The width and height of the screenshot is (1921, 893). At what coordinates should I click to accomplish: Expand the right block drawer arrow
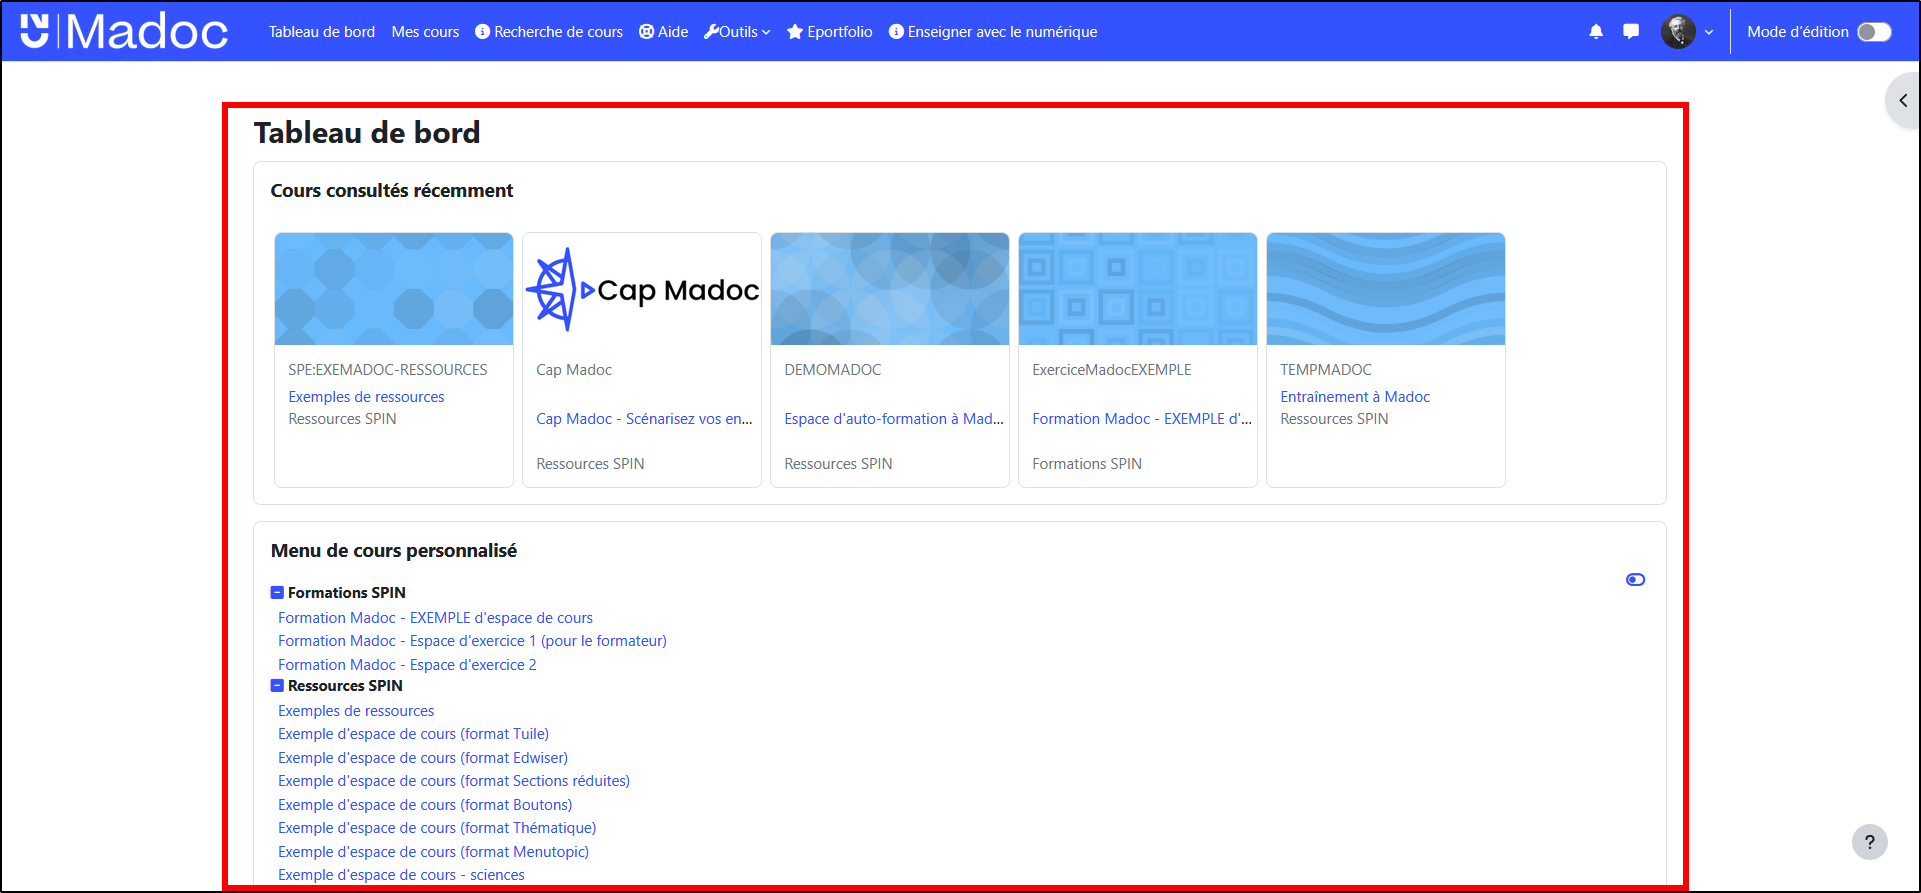[1902, 100]
